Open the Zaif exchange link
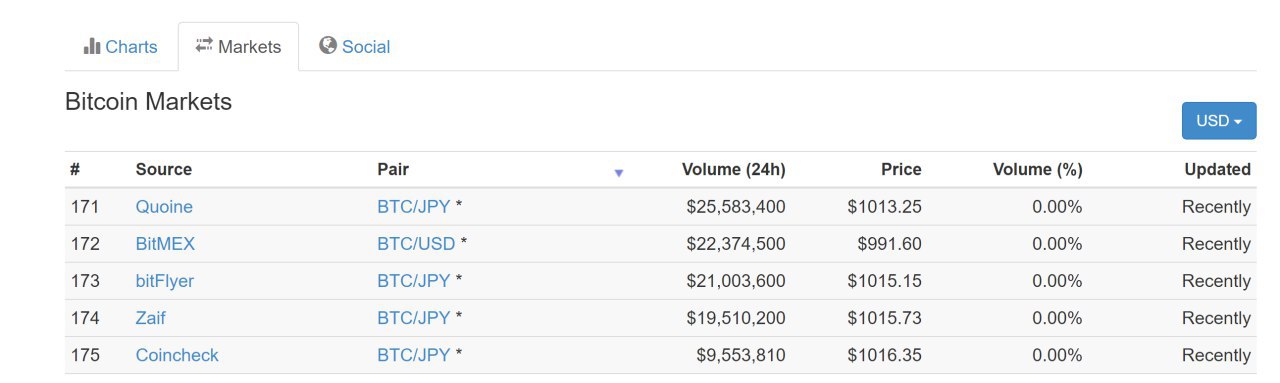1280x383 pixels. click(151, 318)
